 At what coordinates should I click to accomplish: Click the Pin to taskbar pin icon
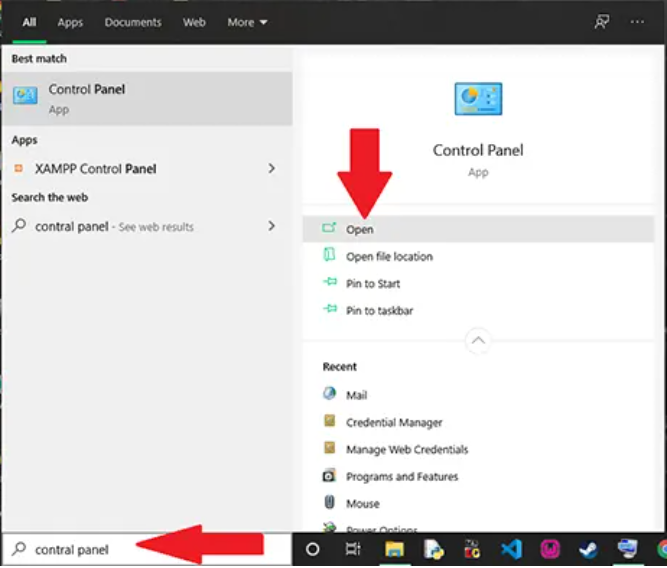click(x=330, y=309)
